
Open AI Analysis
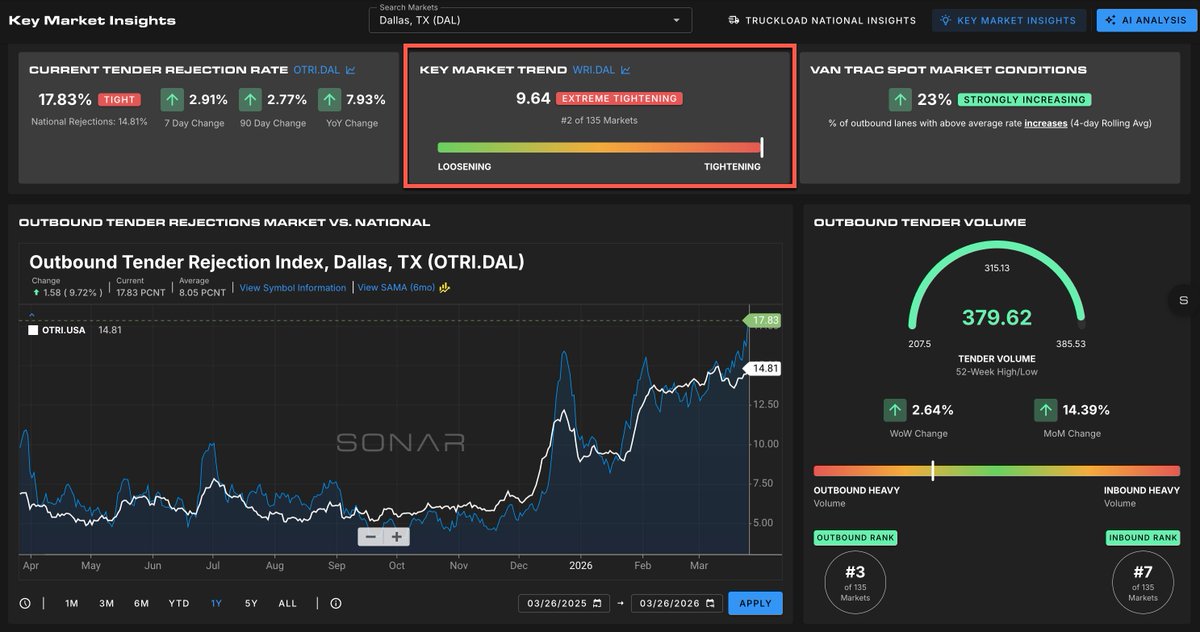[x=1147, y=20]
